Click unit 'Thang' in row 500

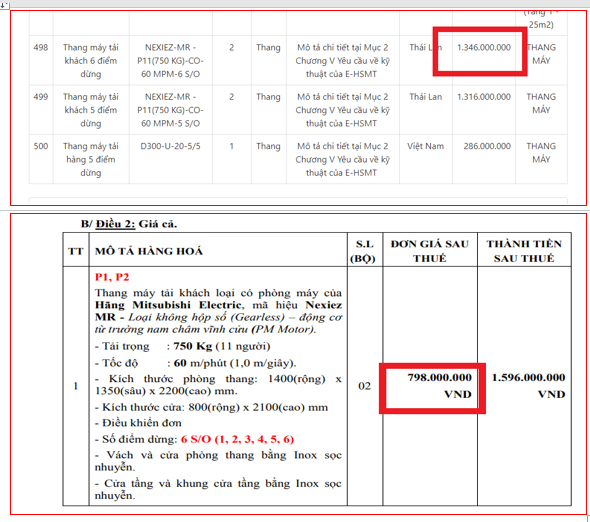(268, 146)
